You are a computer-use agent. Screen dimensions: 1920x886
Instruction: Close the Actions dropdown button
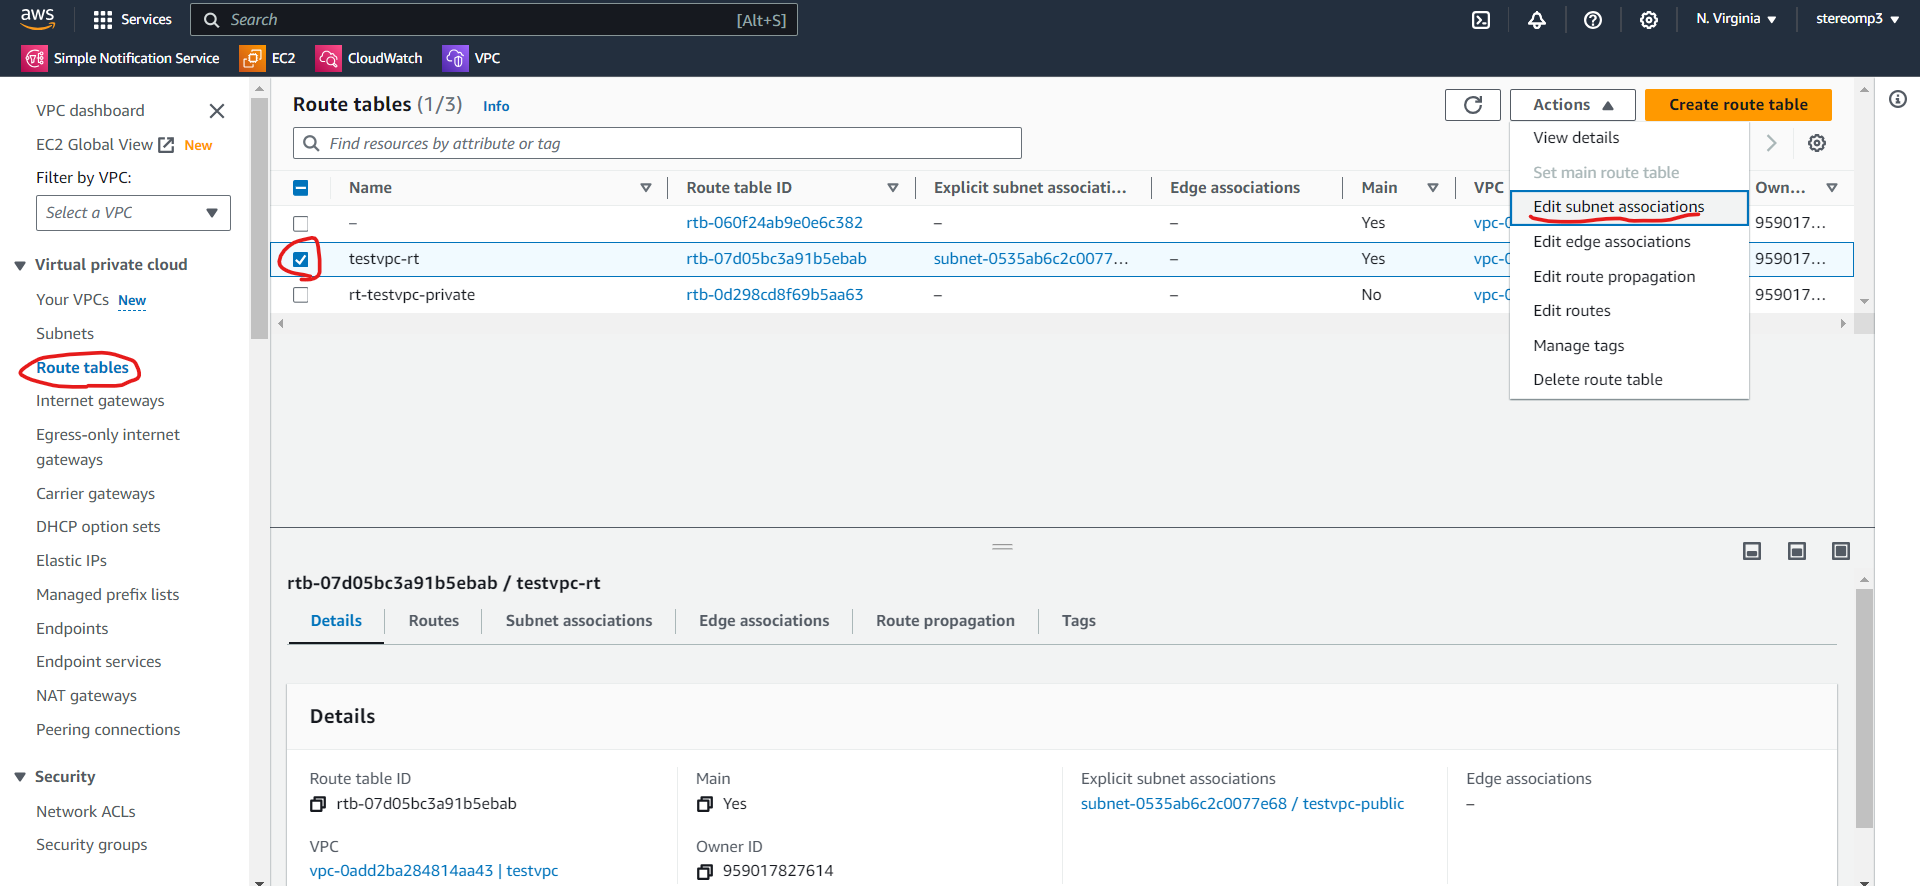pyautogui.click(x=1573, y=105)
